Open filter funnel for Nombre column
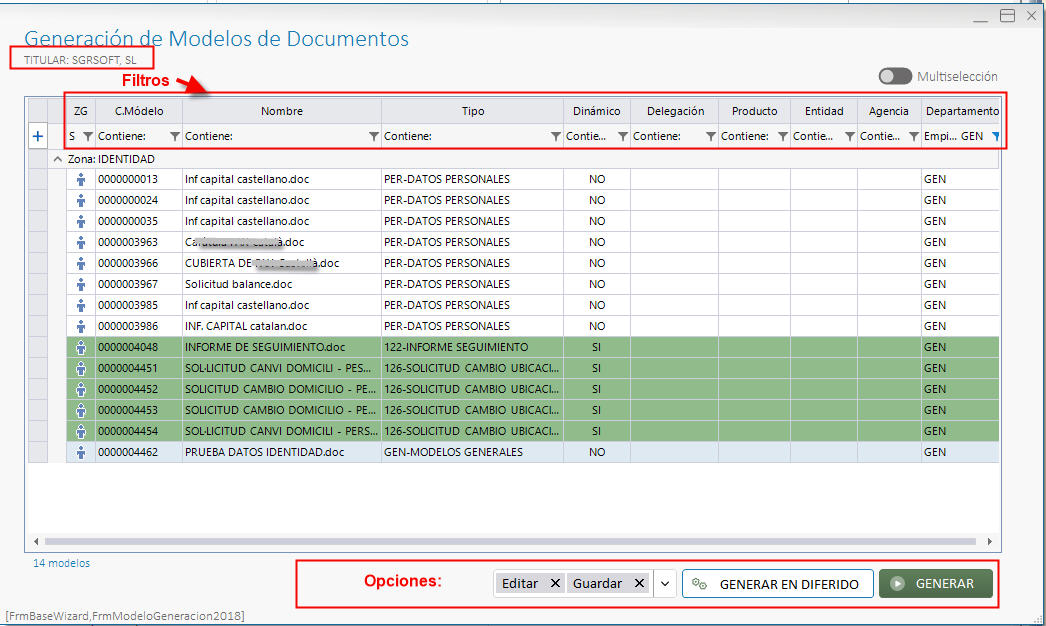 click(374, 136)
